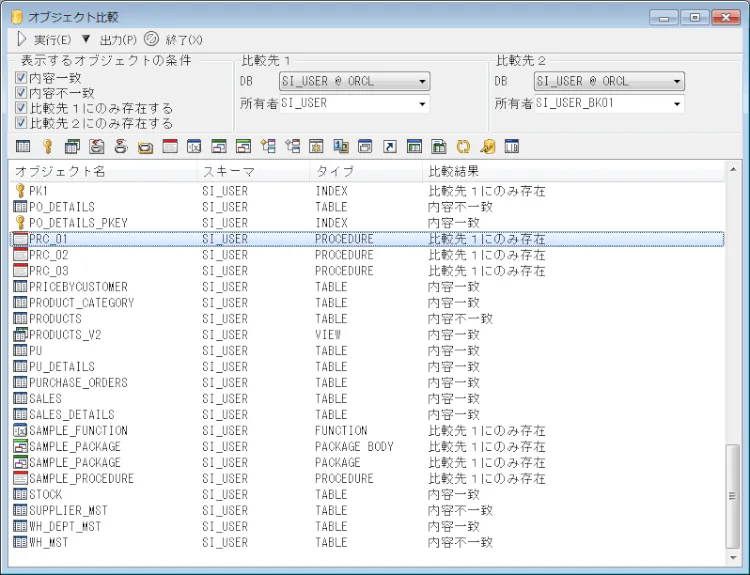Click the scrollbar down arrow
The height and width of the screenshot is (575, 750).
coord(732,558)
